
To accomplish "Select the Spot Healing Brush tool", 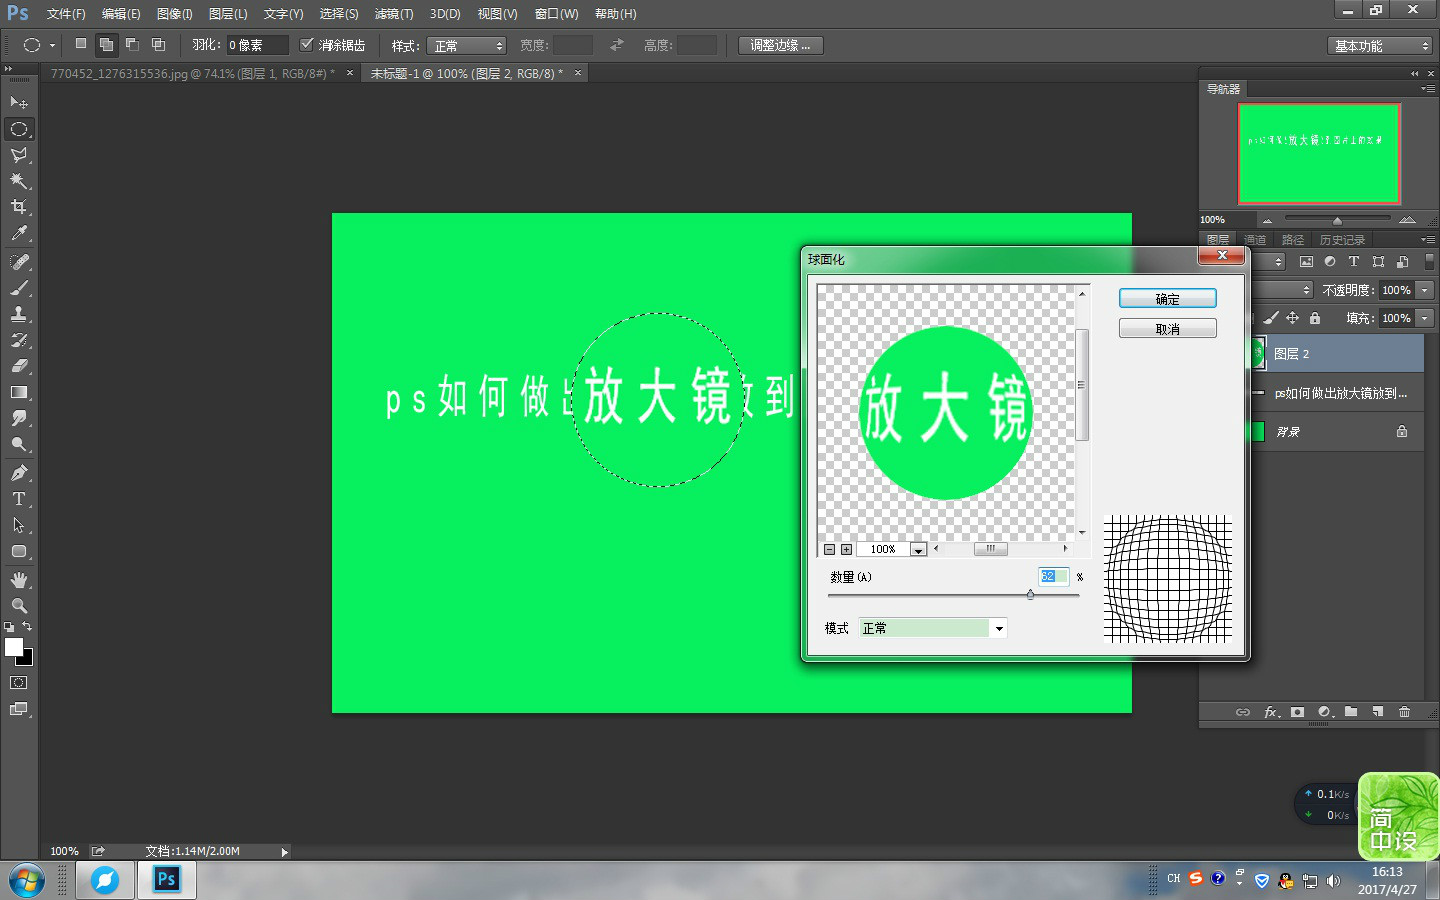I will click(x=19, y=262).
